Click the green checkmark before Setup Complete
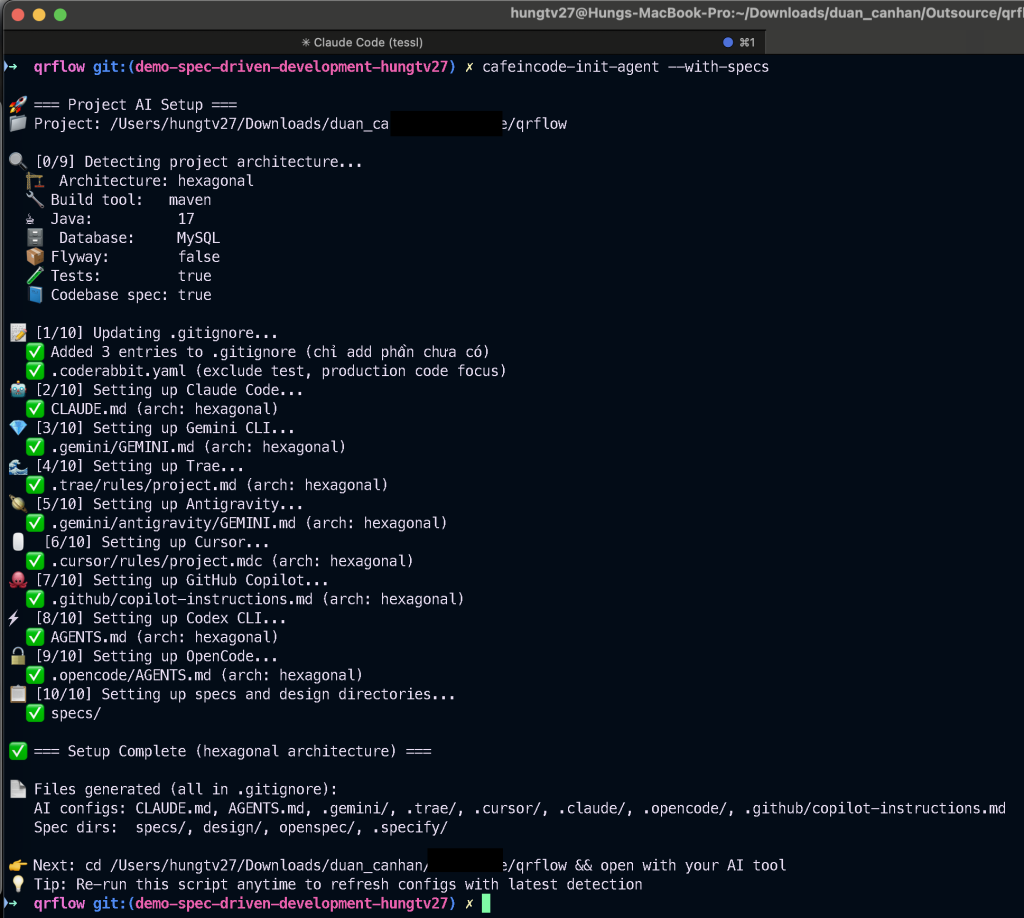This screenshot has height=918, width=1024. 17,751
